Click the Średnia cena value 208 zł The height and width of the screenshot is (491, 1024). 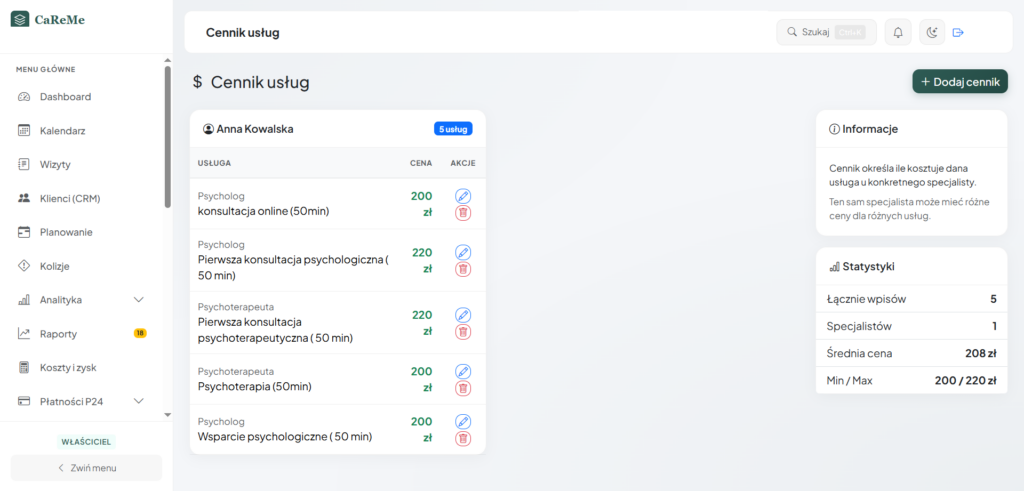click(981, 353)
